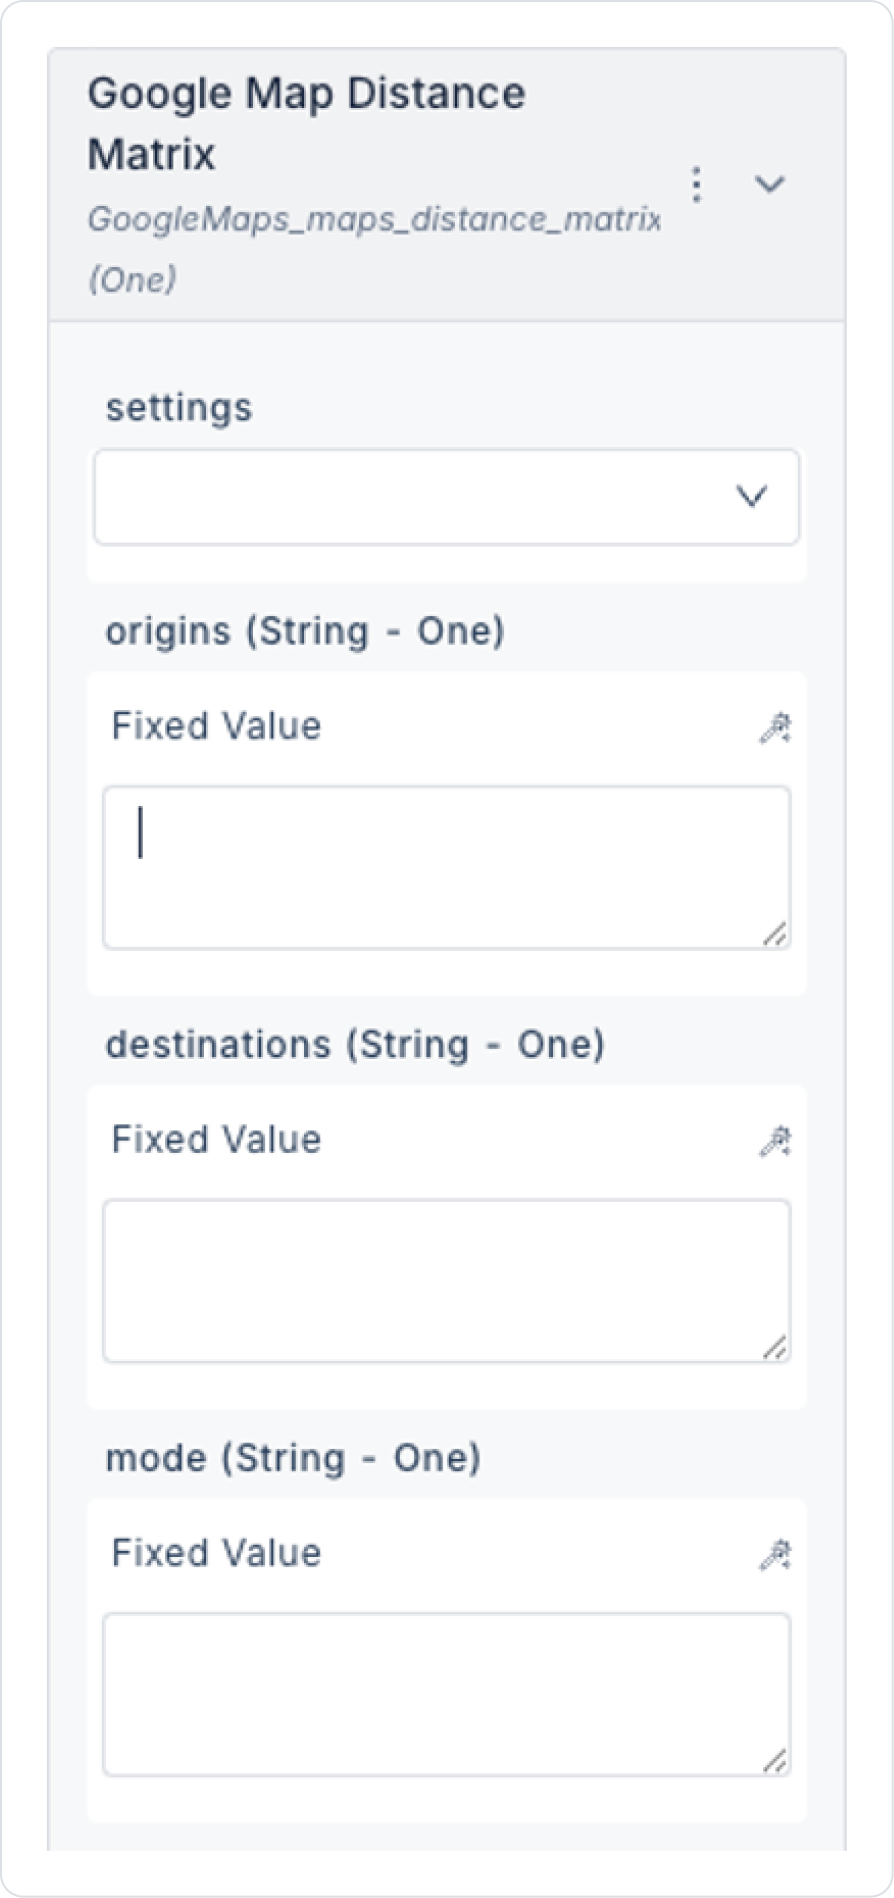Grab the origins text area resize handle
The height and width of the screenshot is (1898, 894).
pyautogui.click(x=775, y=935)
